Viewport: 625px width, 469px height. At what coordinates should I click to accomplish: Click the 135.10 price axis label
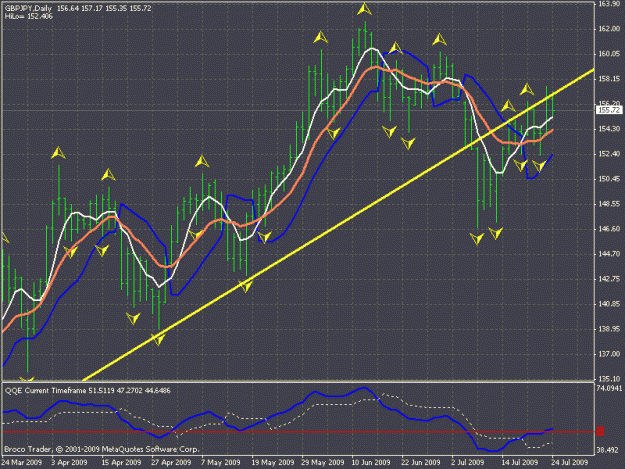pos(609,379)
